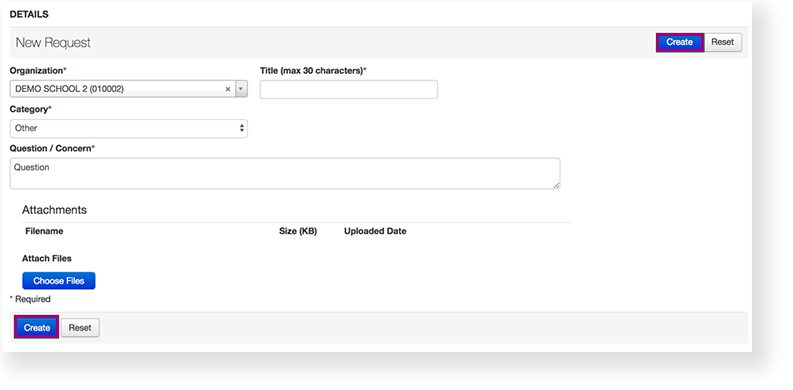Click the New Request heading
The image size is (793, 390).
[x=53, y=42]
